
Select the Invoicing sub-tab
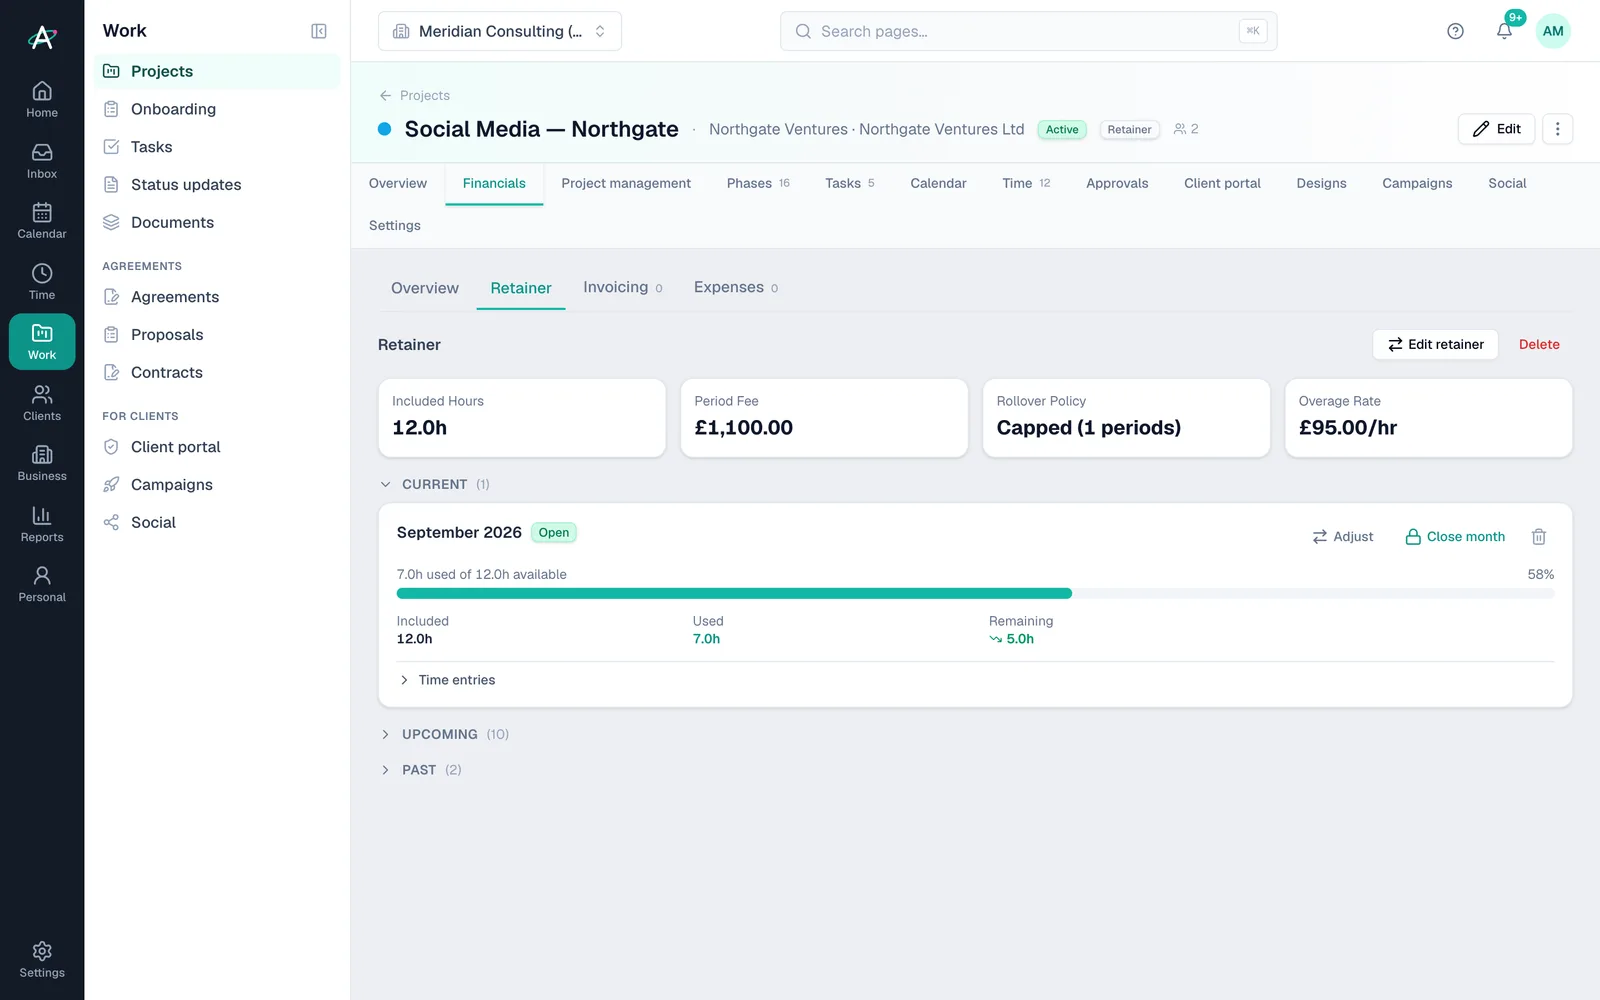tap(622, 288)
